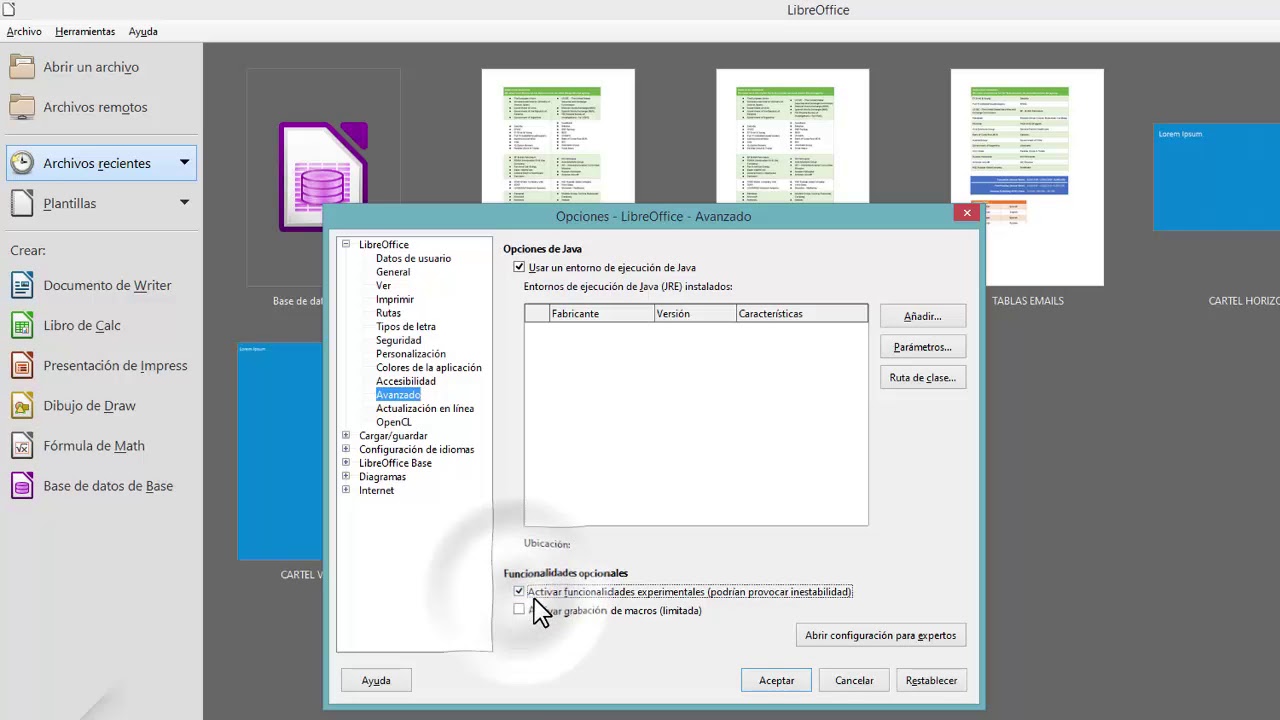Select Actualización en línea option
The width and height of the screenshot is (1280, 720).
tap(425, 408)
